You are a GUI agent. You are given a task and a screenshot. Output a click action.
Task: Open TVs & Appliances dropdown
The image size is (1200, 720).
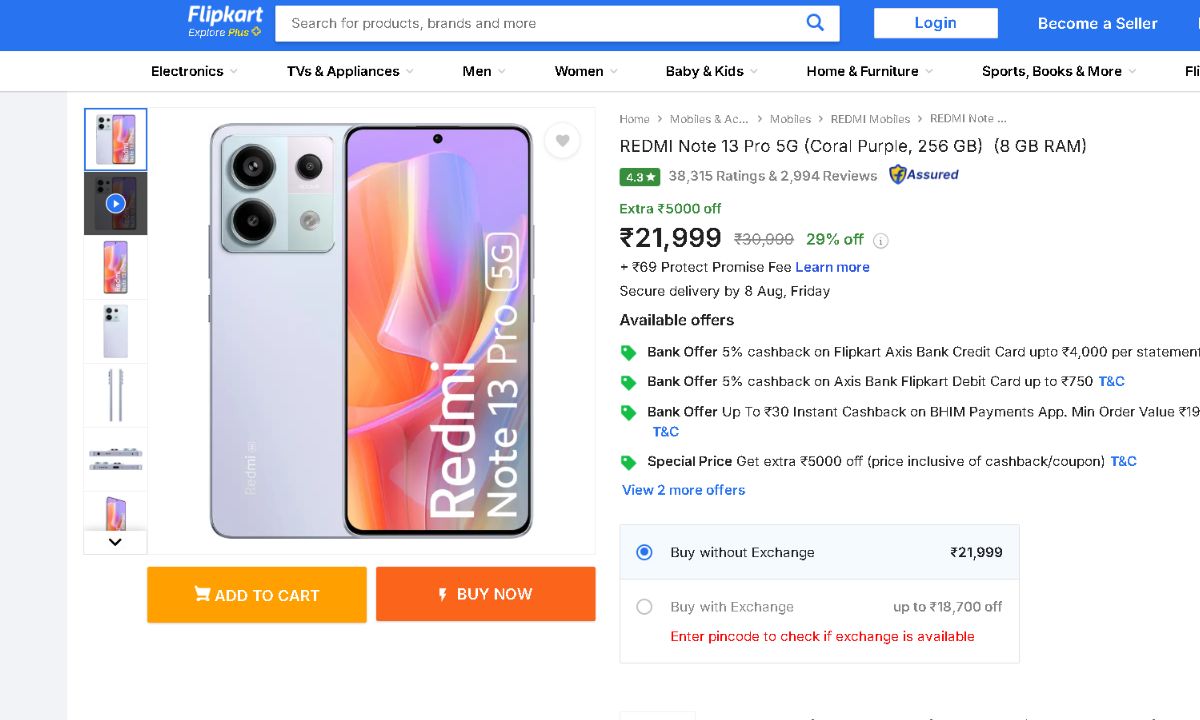350,71
